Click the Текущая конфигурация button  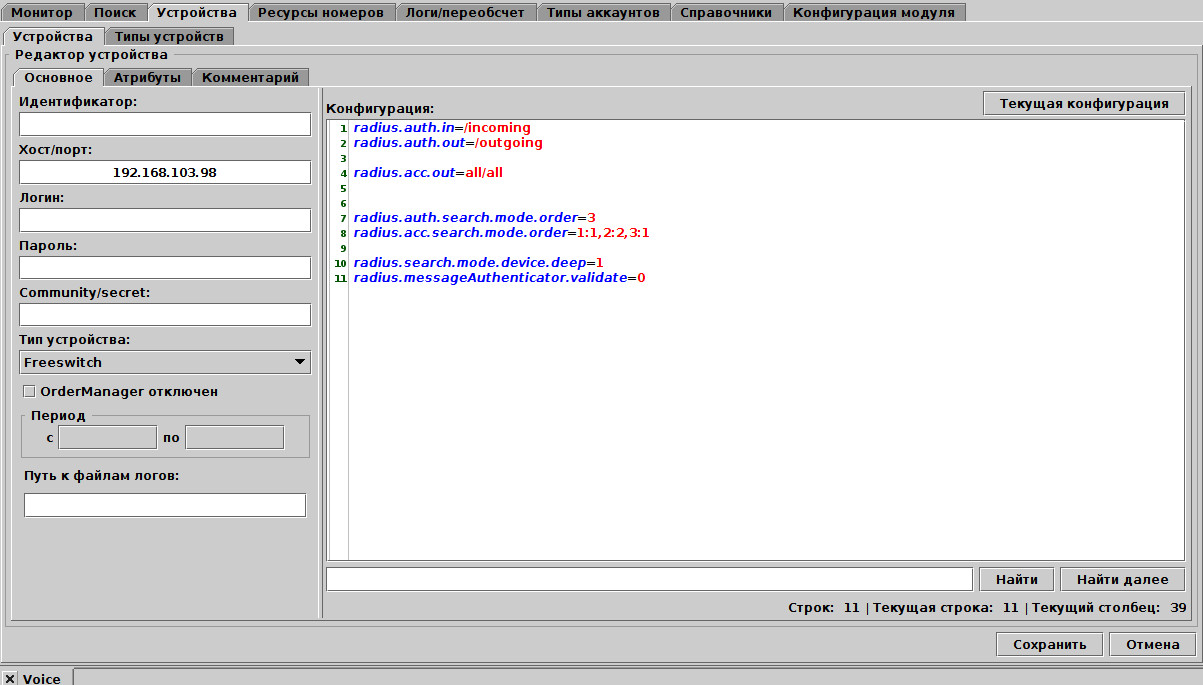click(x=1084, y=103)
